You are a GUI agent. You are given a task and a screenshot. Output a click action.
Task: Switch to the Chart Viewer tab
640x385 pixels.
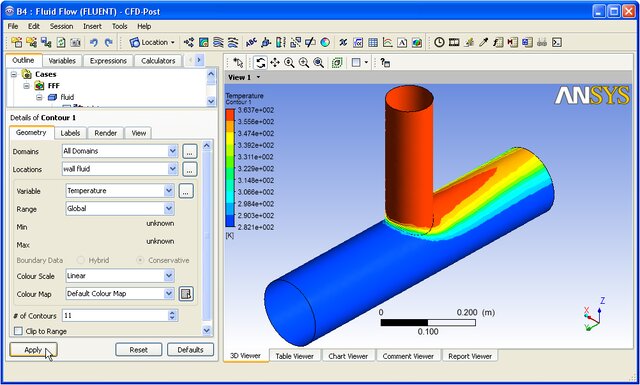click(348, 356)
